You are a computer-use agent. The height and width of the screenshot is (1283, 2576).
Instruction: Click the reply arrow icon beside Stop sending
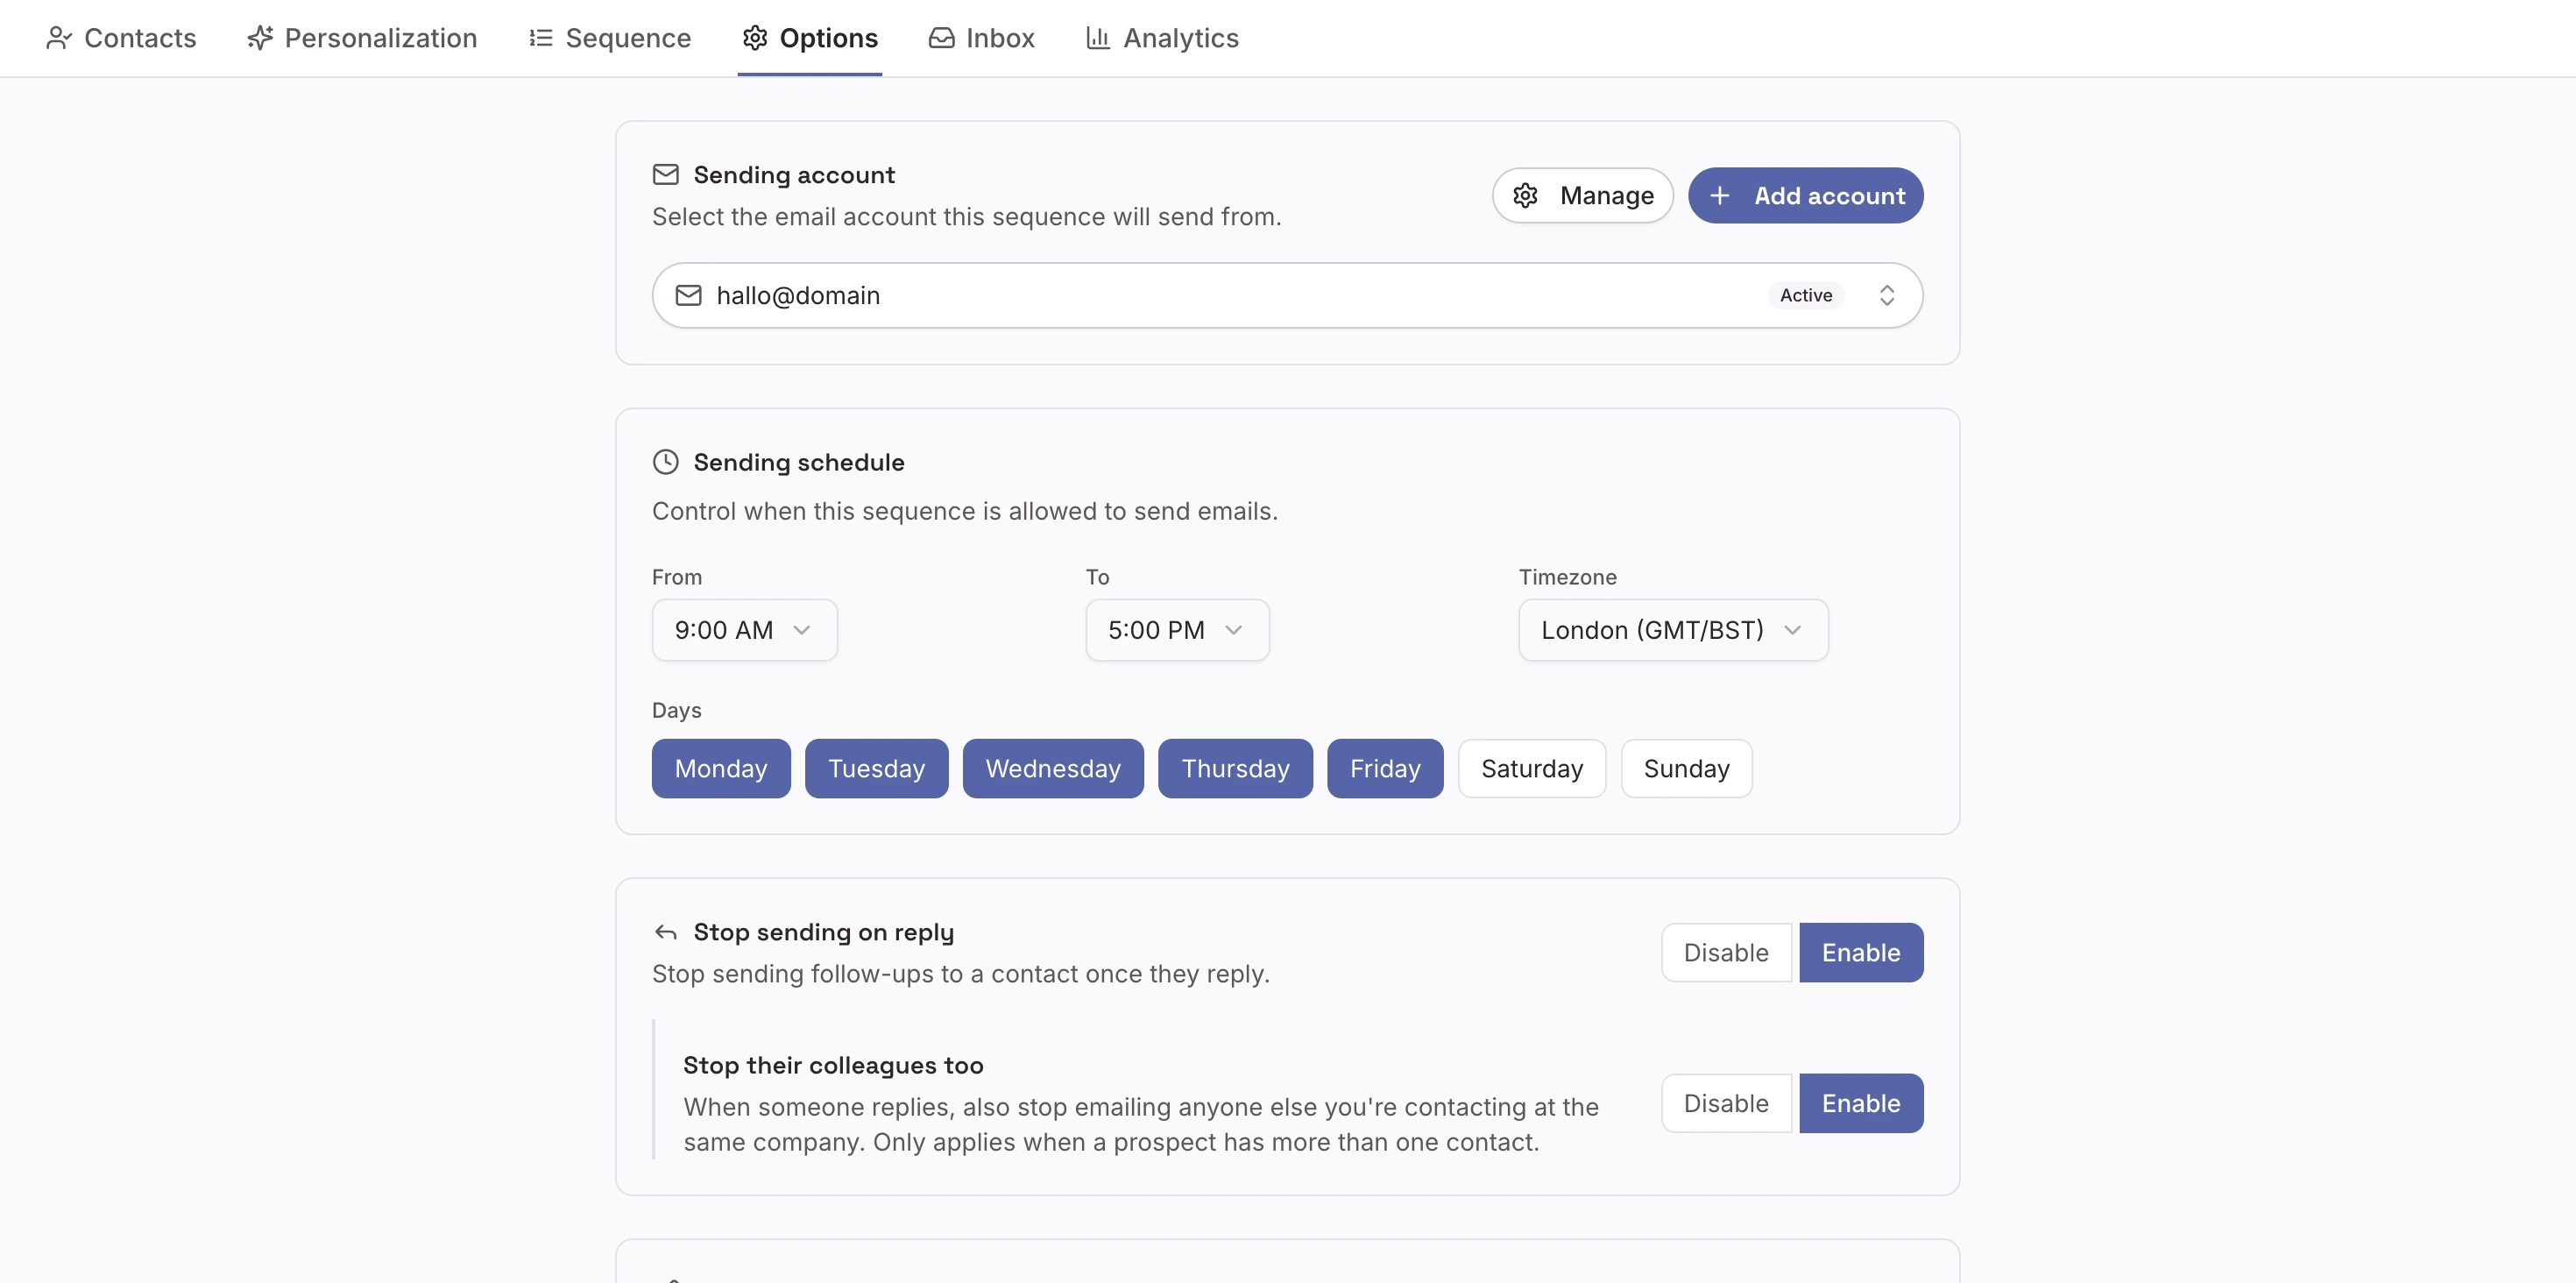pos(666,932)
